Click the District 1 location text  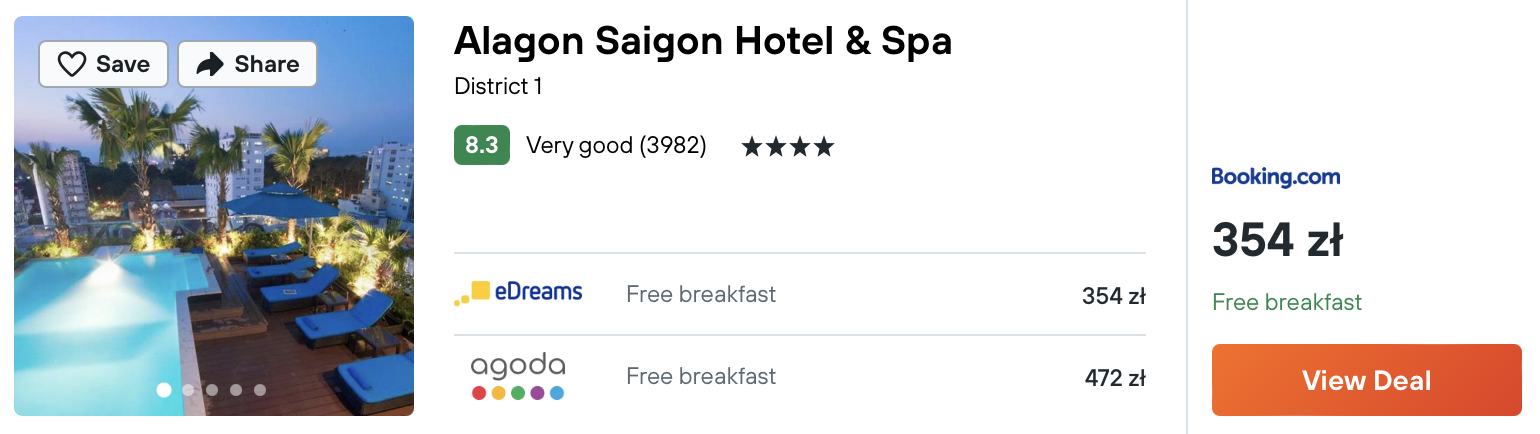tap(498, 87)
